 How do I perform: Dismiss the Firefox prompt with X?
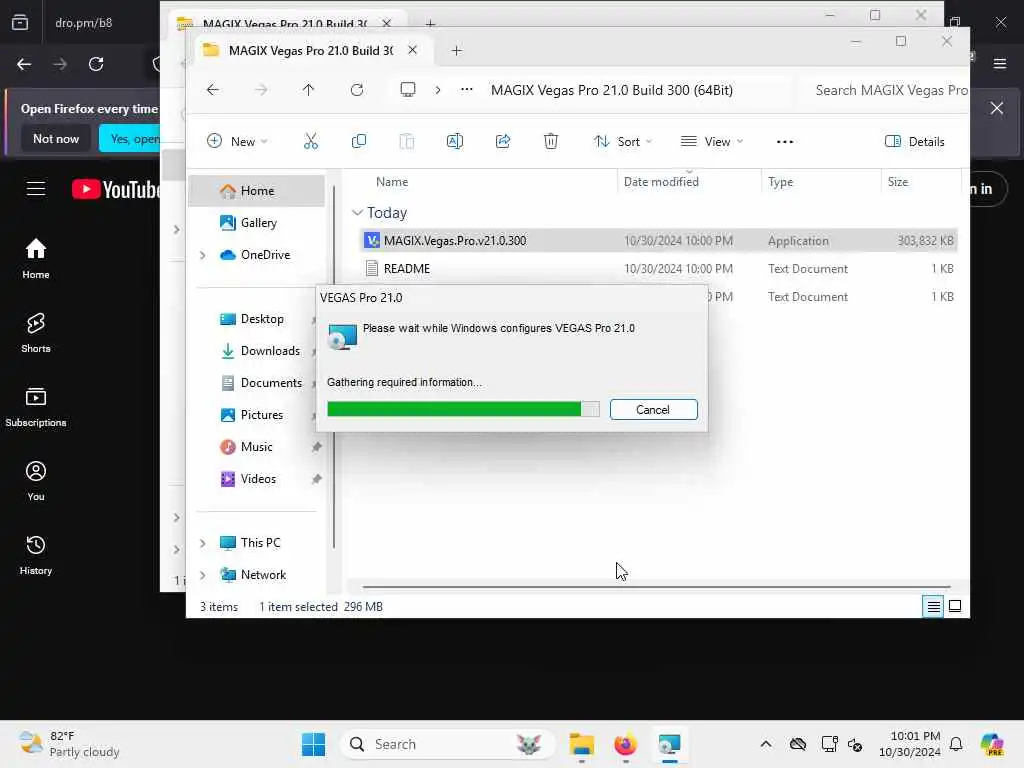click(x=997, y=108)
